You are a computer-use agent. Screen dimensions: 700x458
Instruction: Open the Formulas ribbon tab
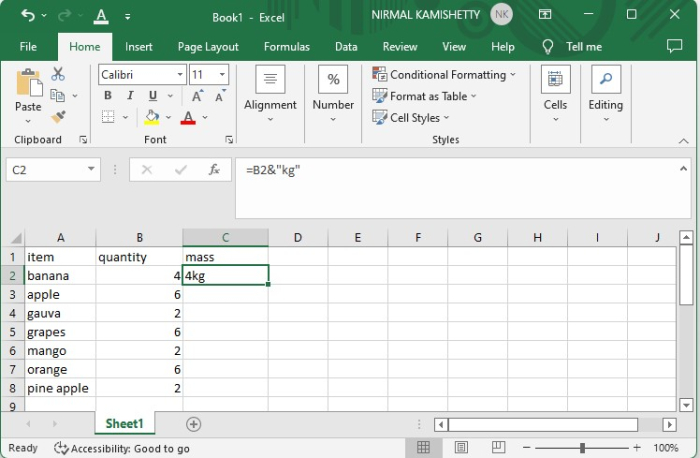[286, 46]
